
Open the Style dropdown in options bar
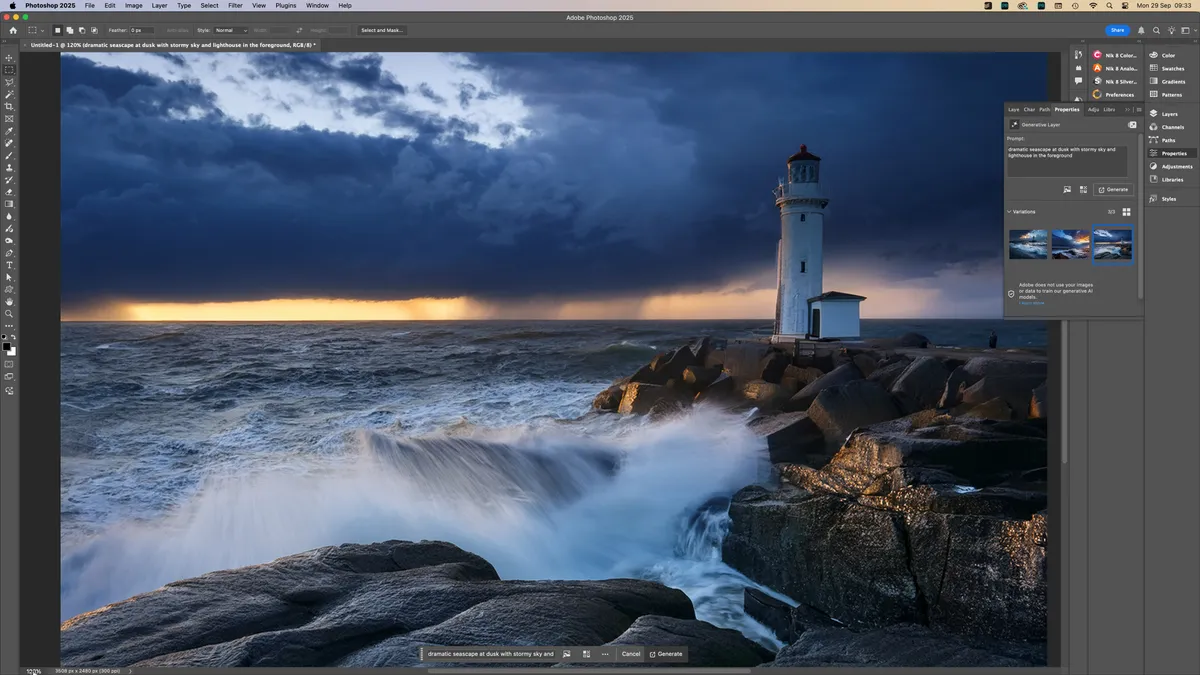(230, 30)
